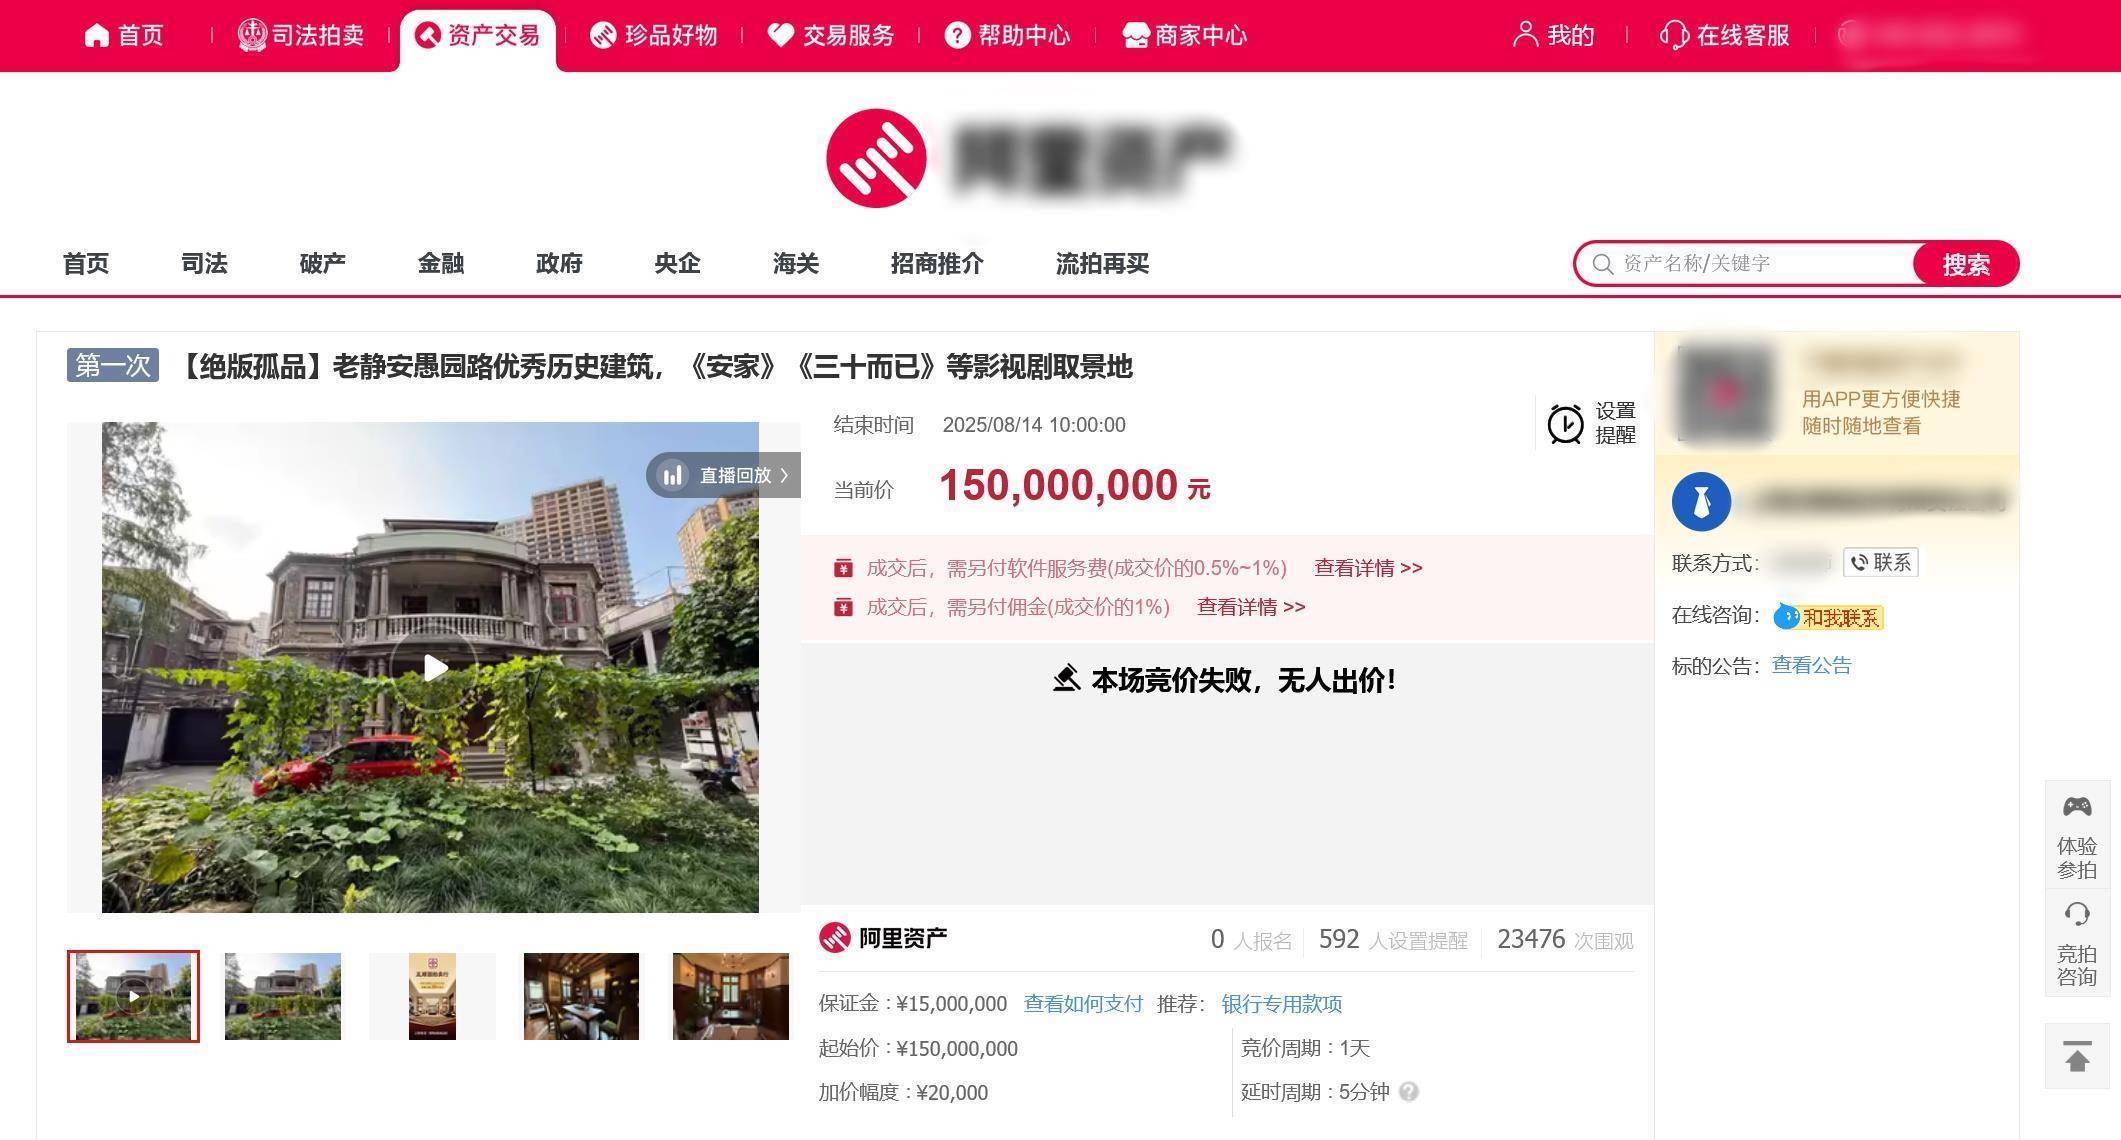This screenshot has height=1140, width=2121.
Task: Click the 设置提醒 alarm clock icon
Action: click(1567, 423)
